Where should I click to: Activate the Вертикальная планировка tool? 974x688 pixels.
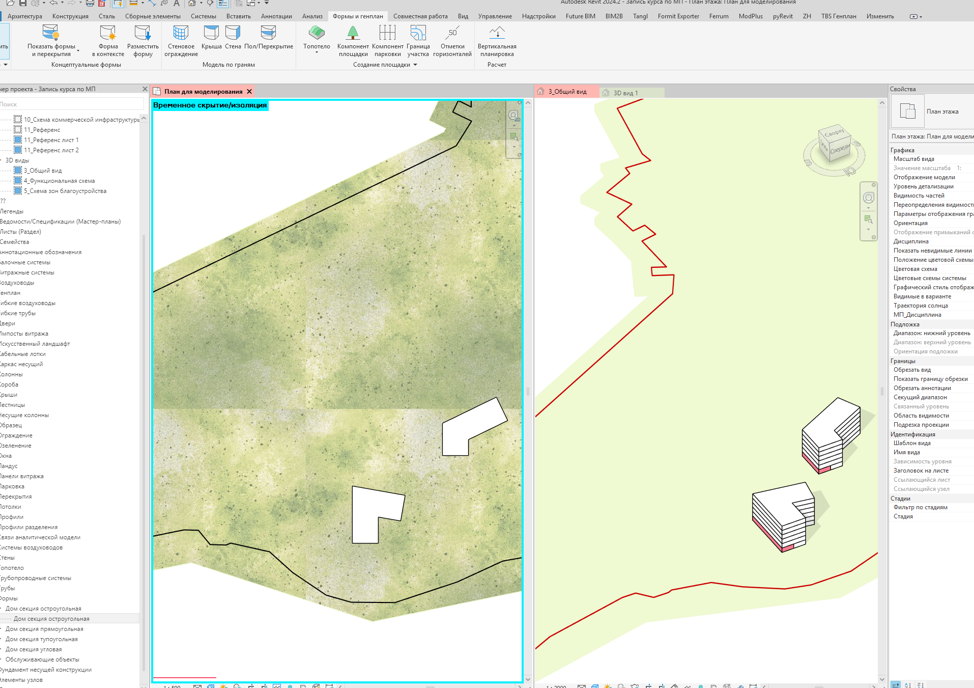pos(497,41)
